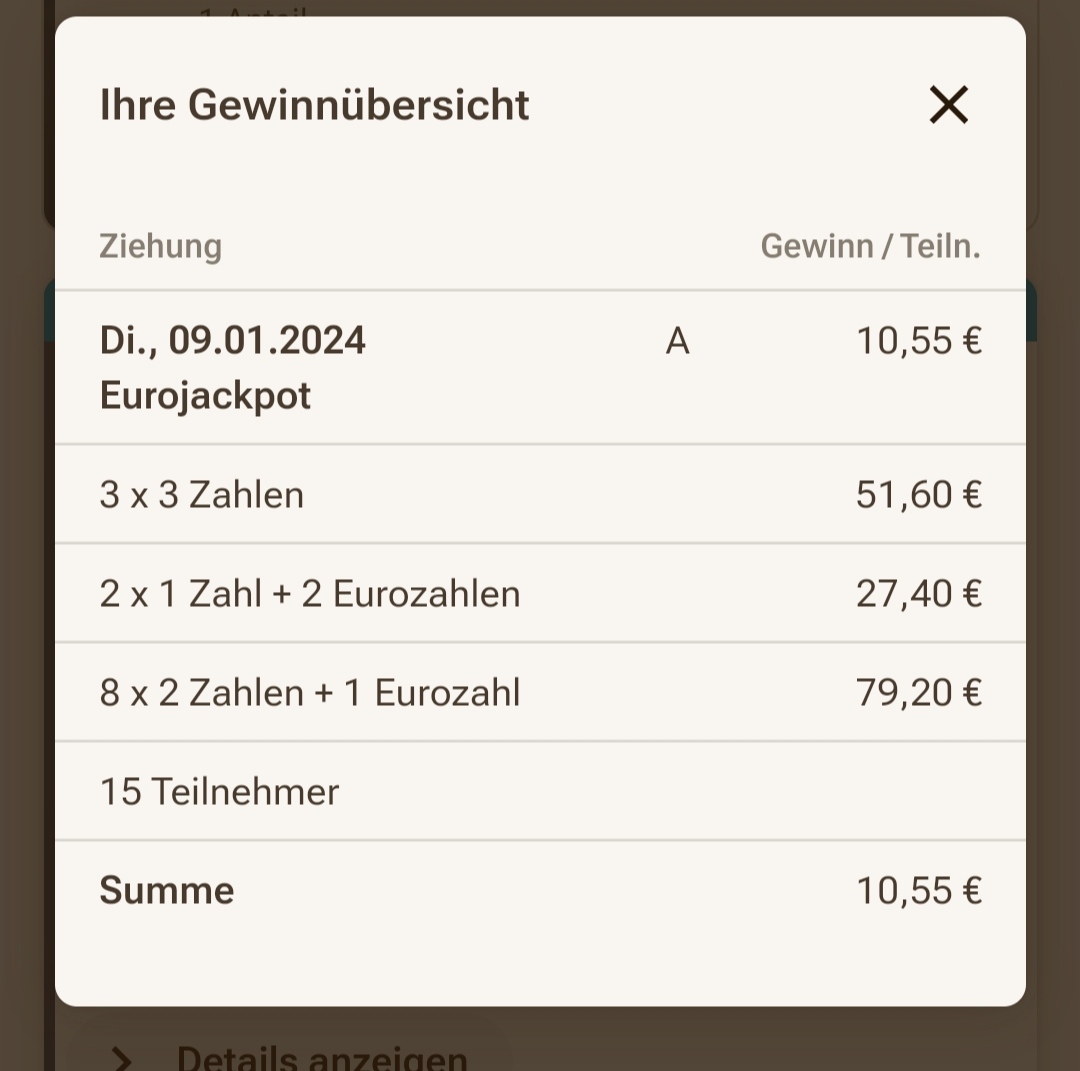The height and width of the screenshot is (1071, 1080).
Task: Tap the 79,20 € winning amount
Action: click(x=919, y=693)
